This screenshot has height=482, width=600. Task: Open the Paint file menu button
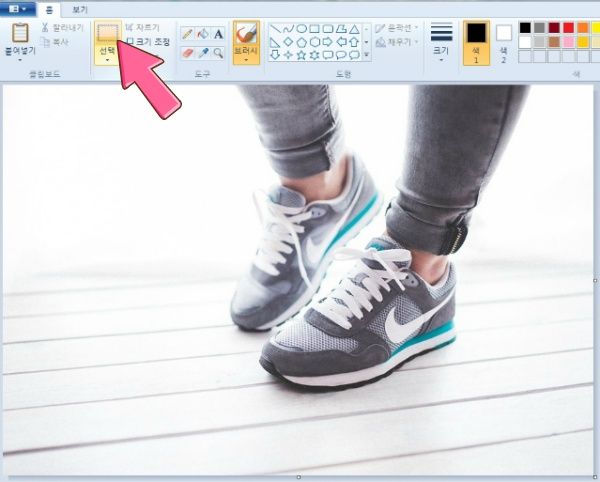pyautogui.click(x=18, y=8)
